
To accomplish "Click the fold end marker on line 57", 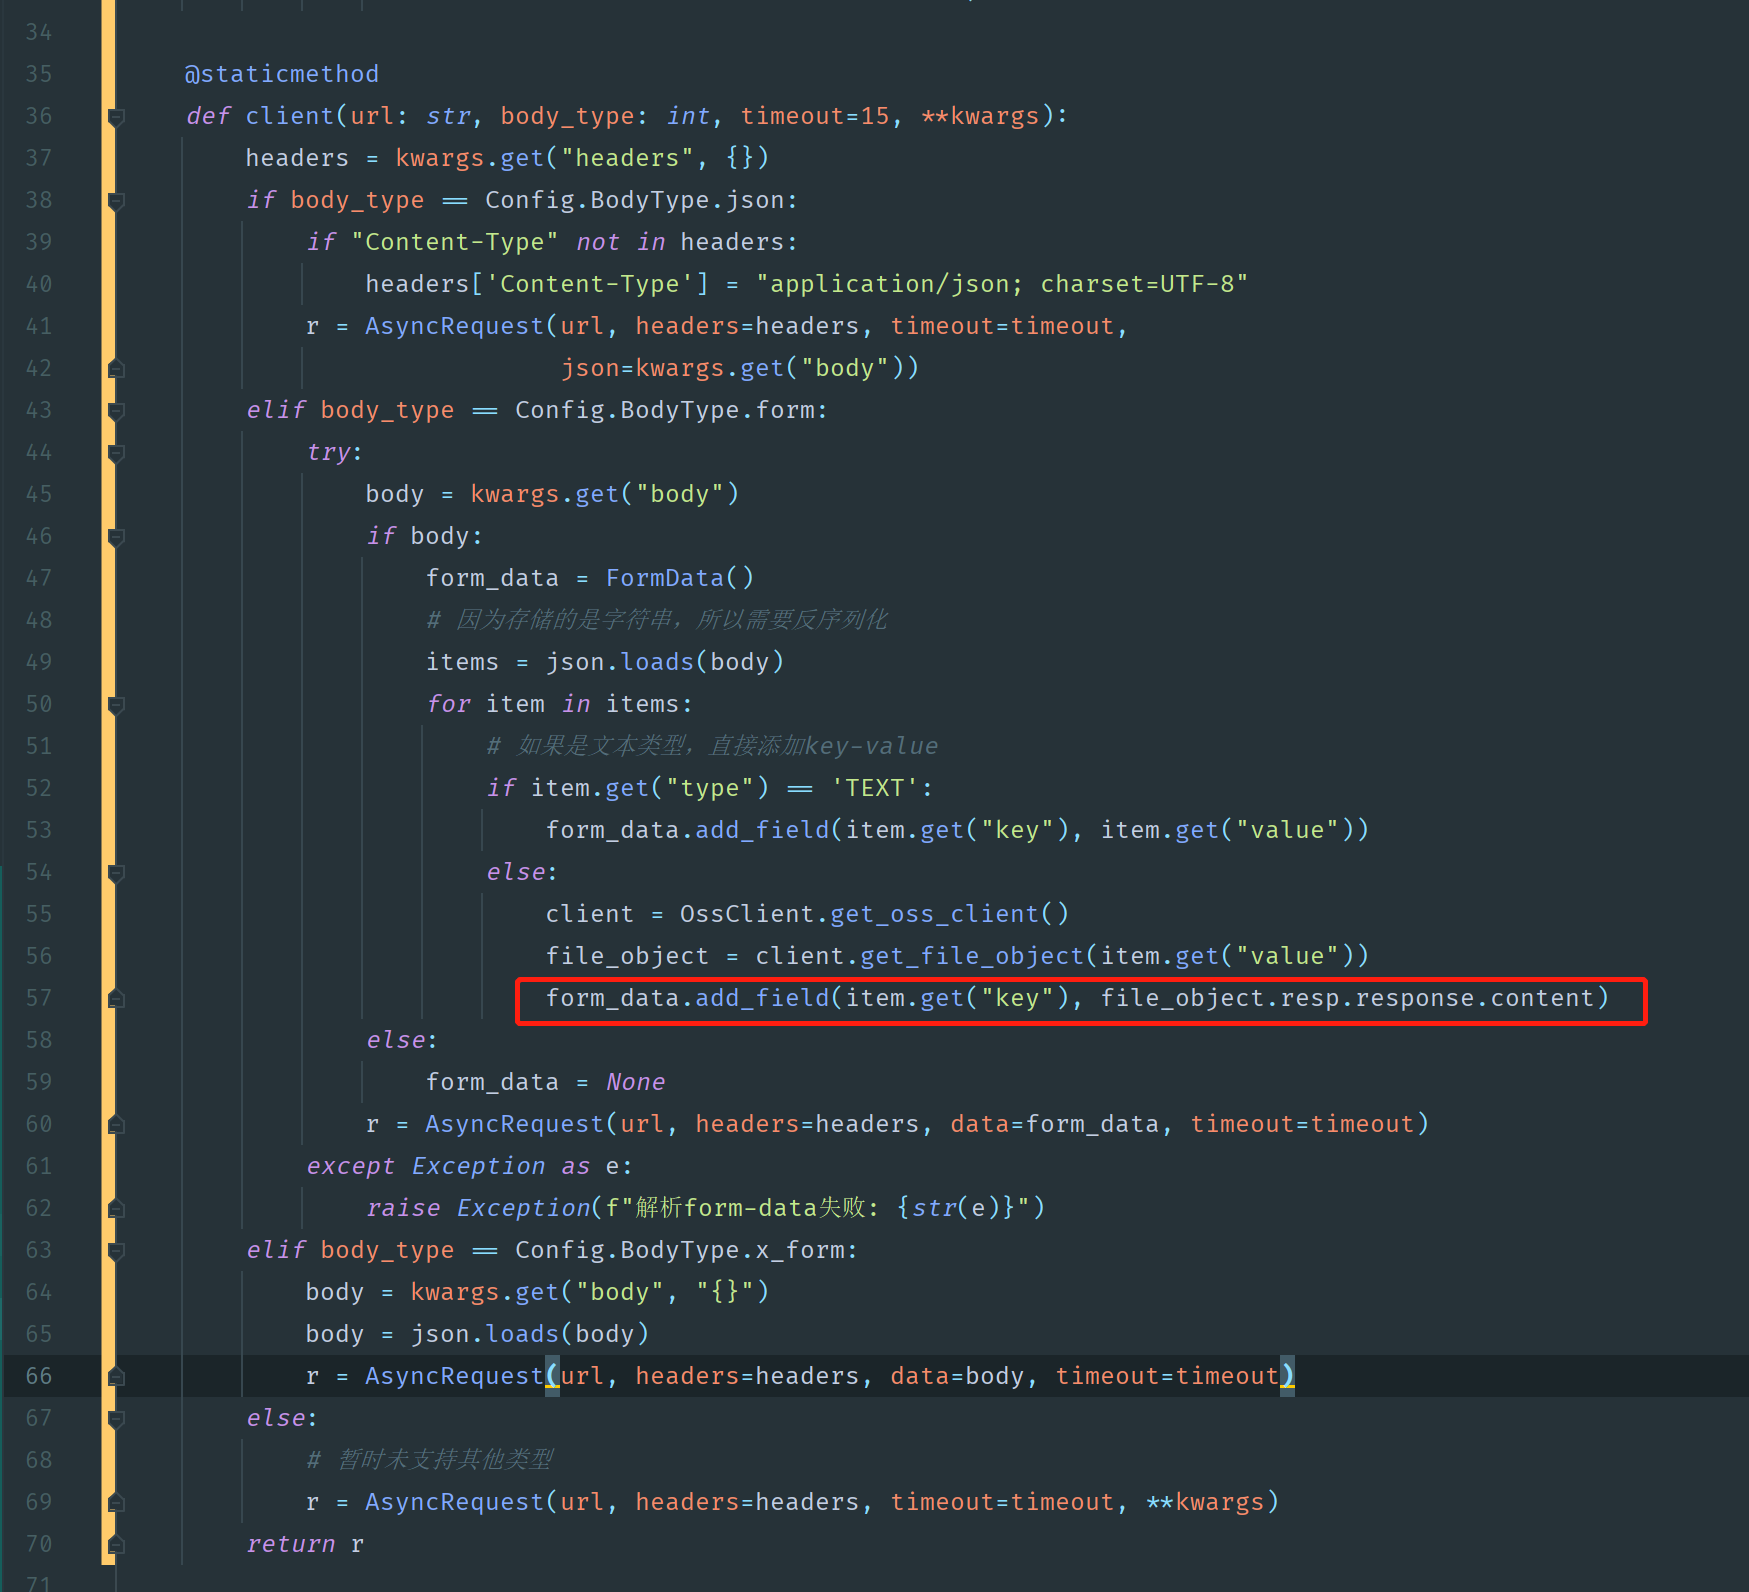I will (116, 999).
